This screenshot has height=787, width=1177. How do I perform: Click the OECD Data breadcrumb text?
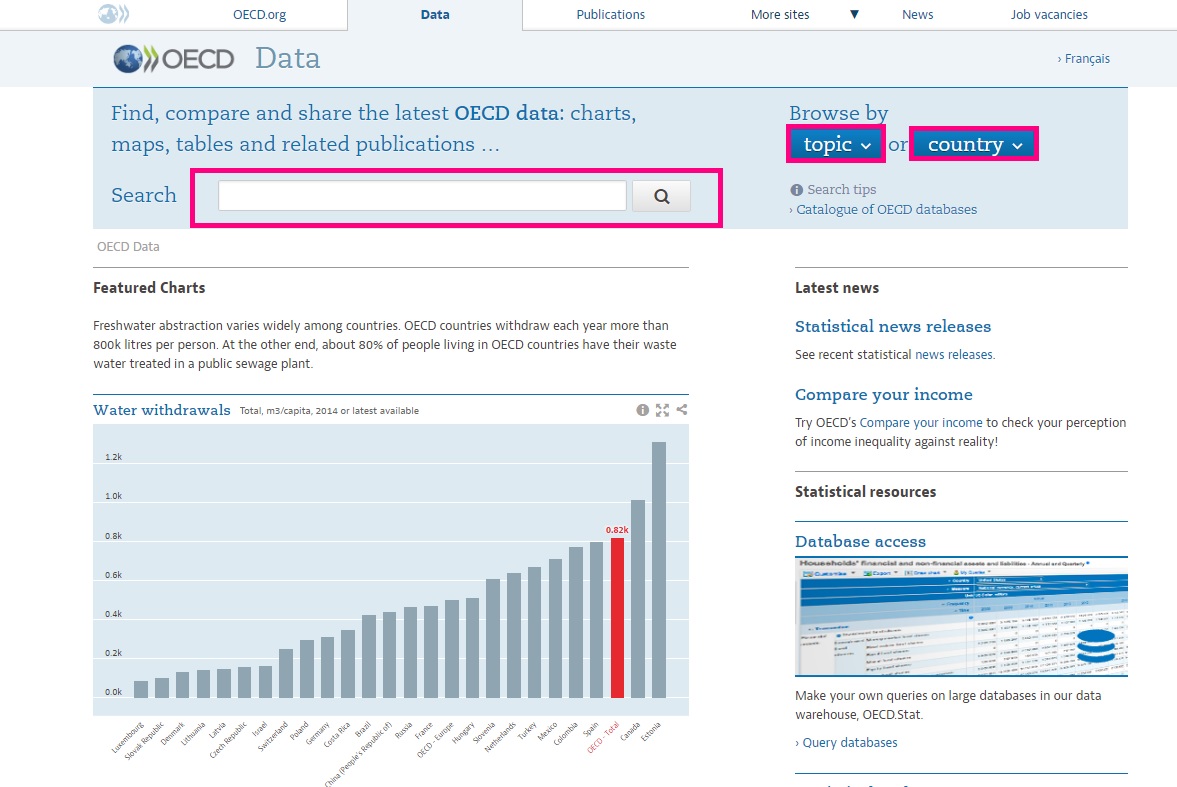(x=128, y=247)
